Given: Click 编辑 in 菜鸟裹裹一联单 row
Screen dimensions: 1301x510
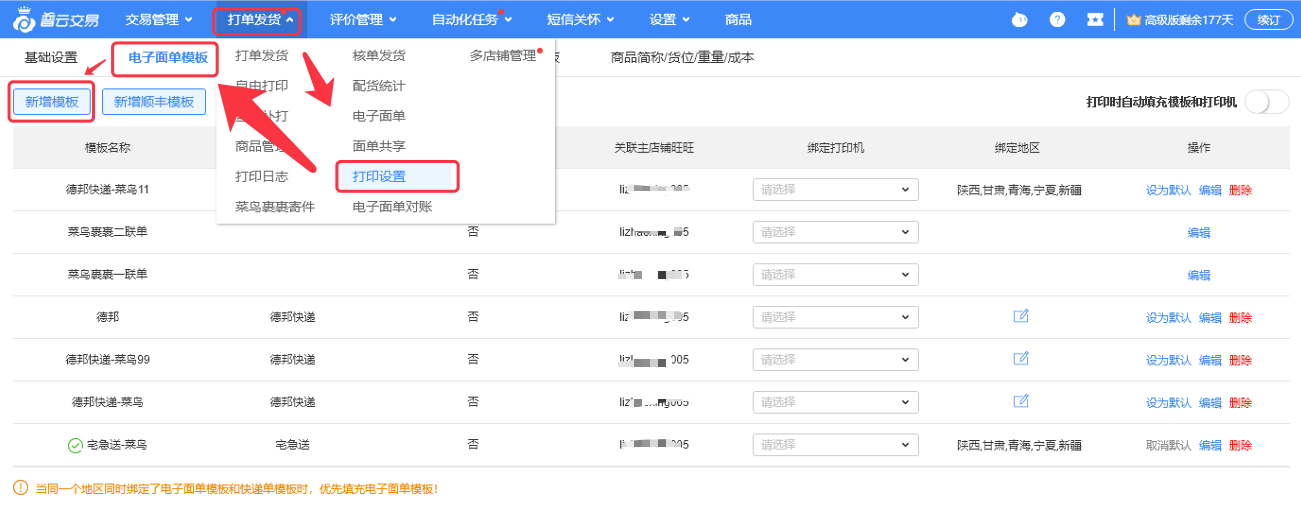Looking at the screenshot, I should click(1199, 275).
